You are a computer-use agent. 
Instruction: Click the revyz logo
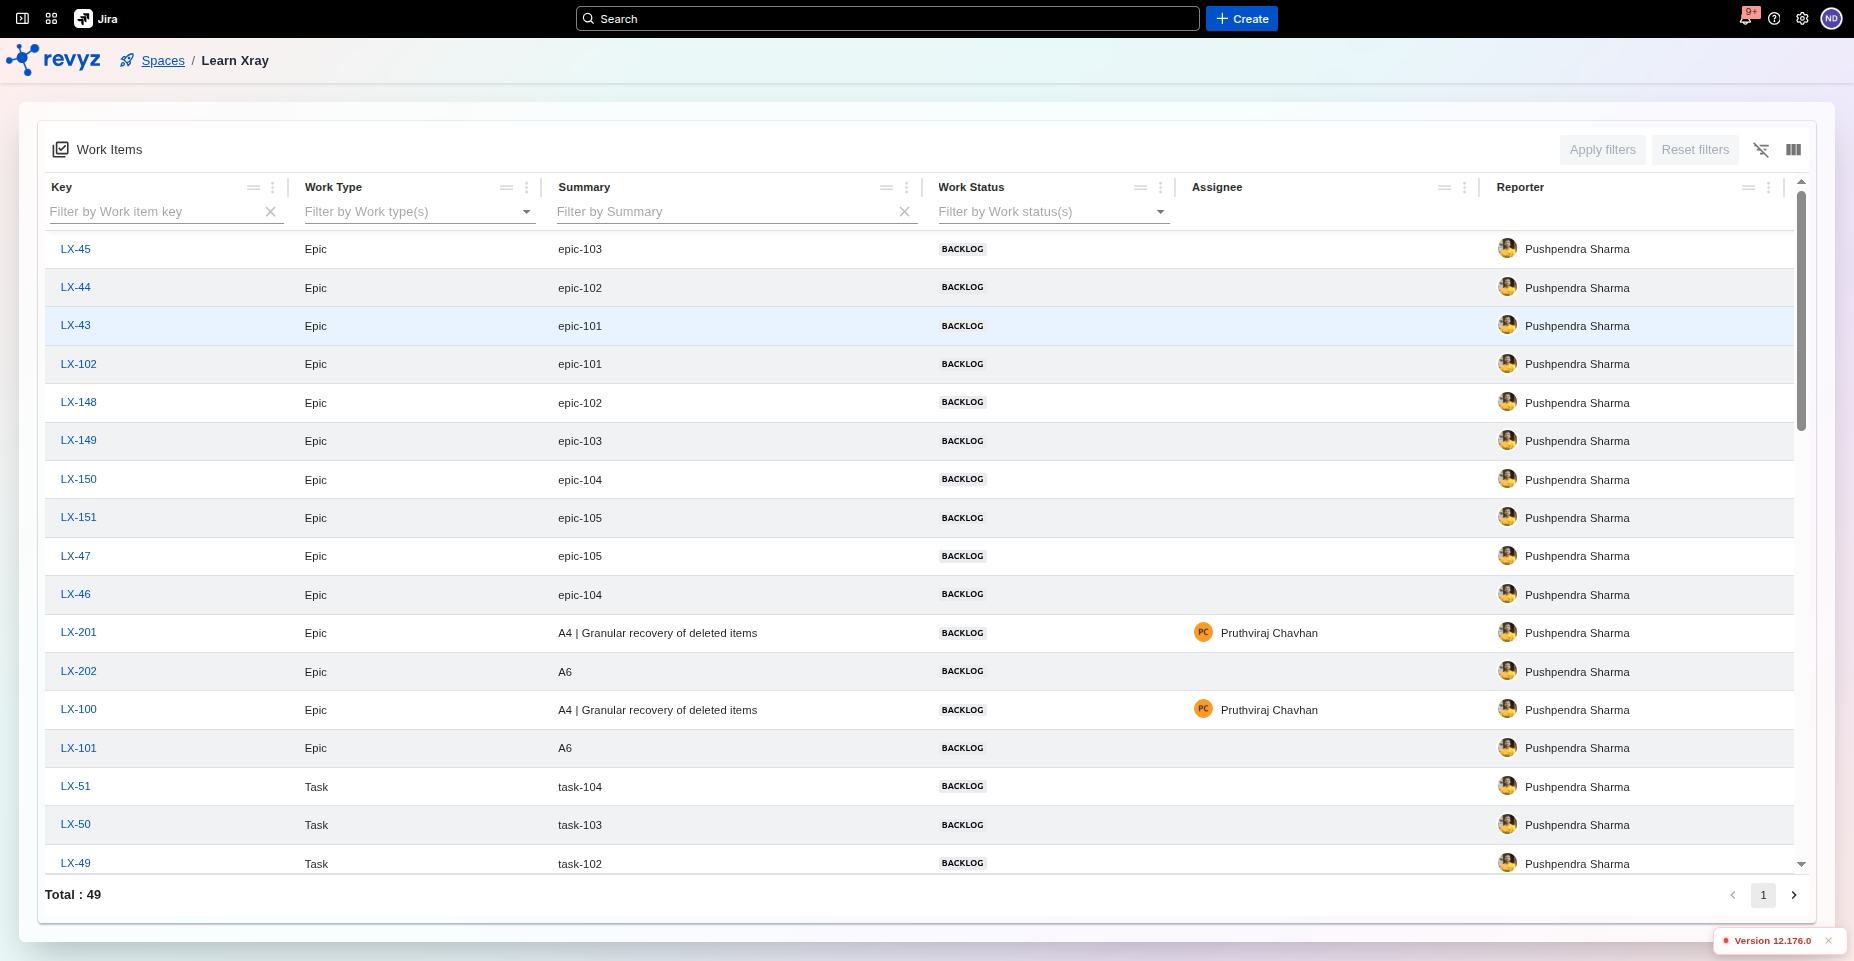[x=53, y=60]
